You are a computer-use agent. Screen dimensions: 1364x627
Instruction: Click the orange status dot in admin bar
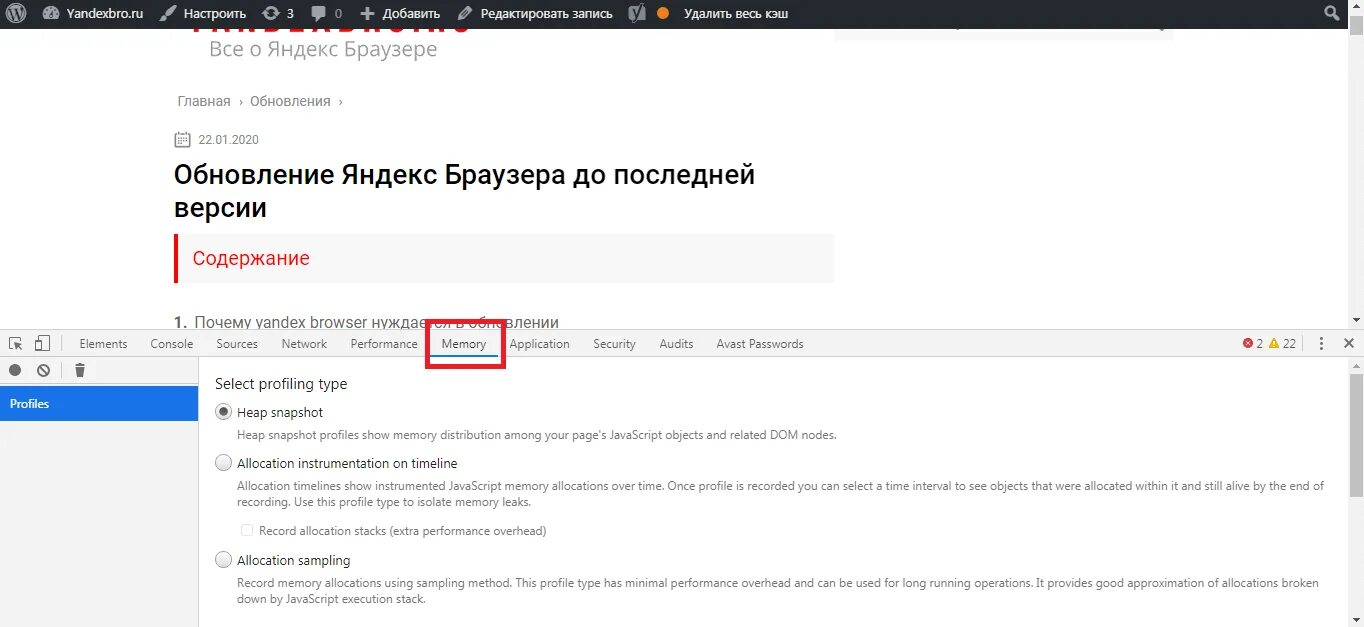tap(663, 14)
